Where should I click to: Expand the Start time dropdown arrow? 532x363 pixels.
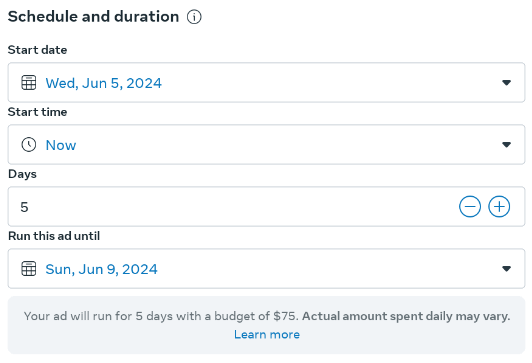point(507,145)
